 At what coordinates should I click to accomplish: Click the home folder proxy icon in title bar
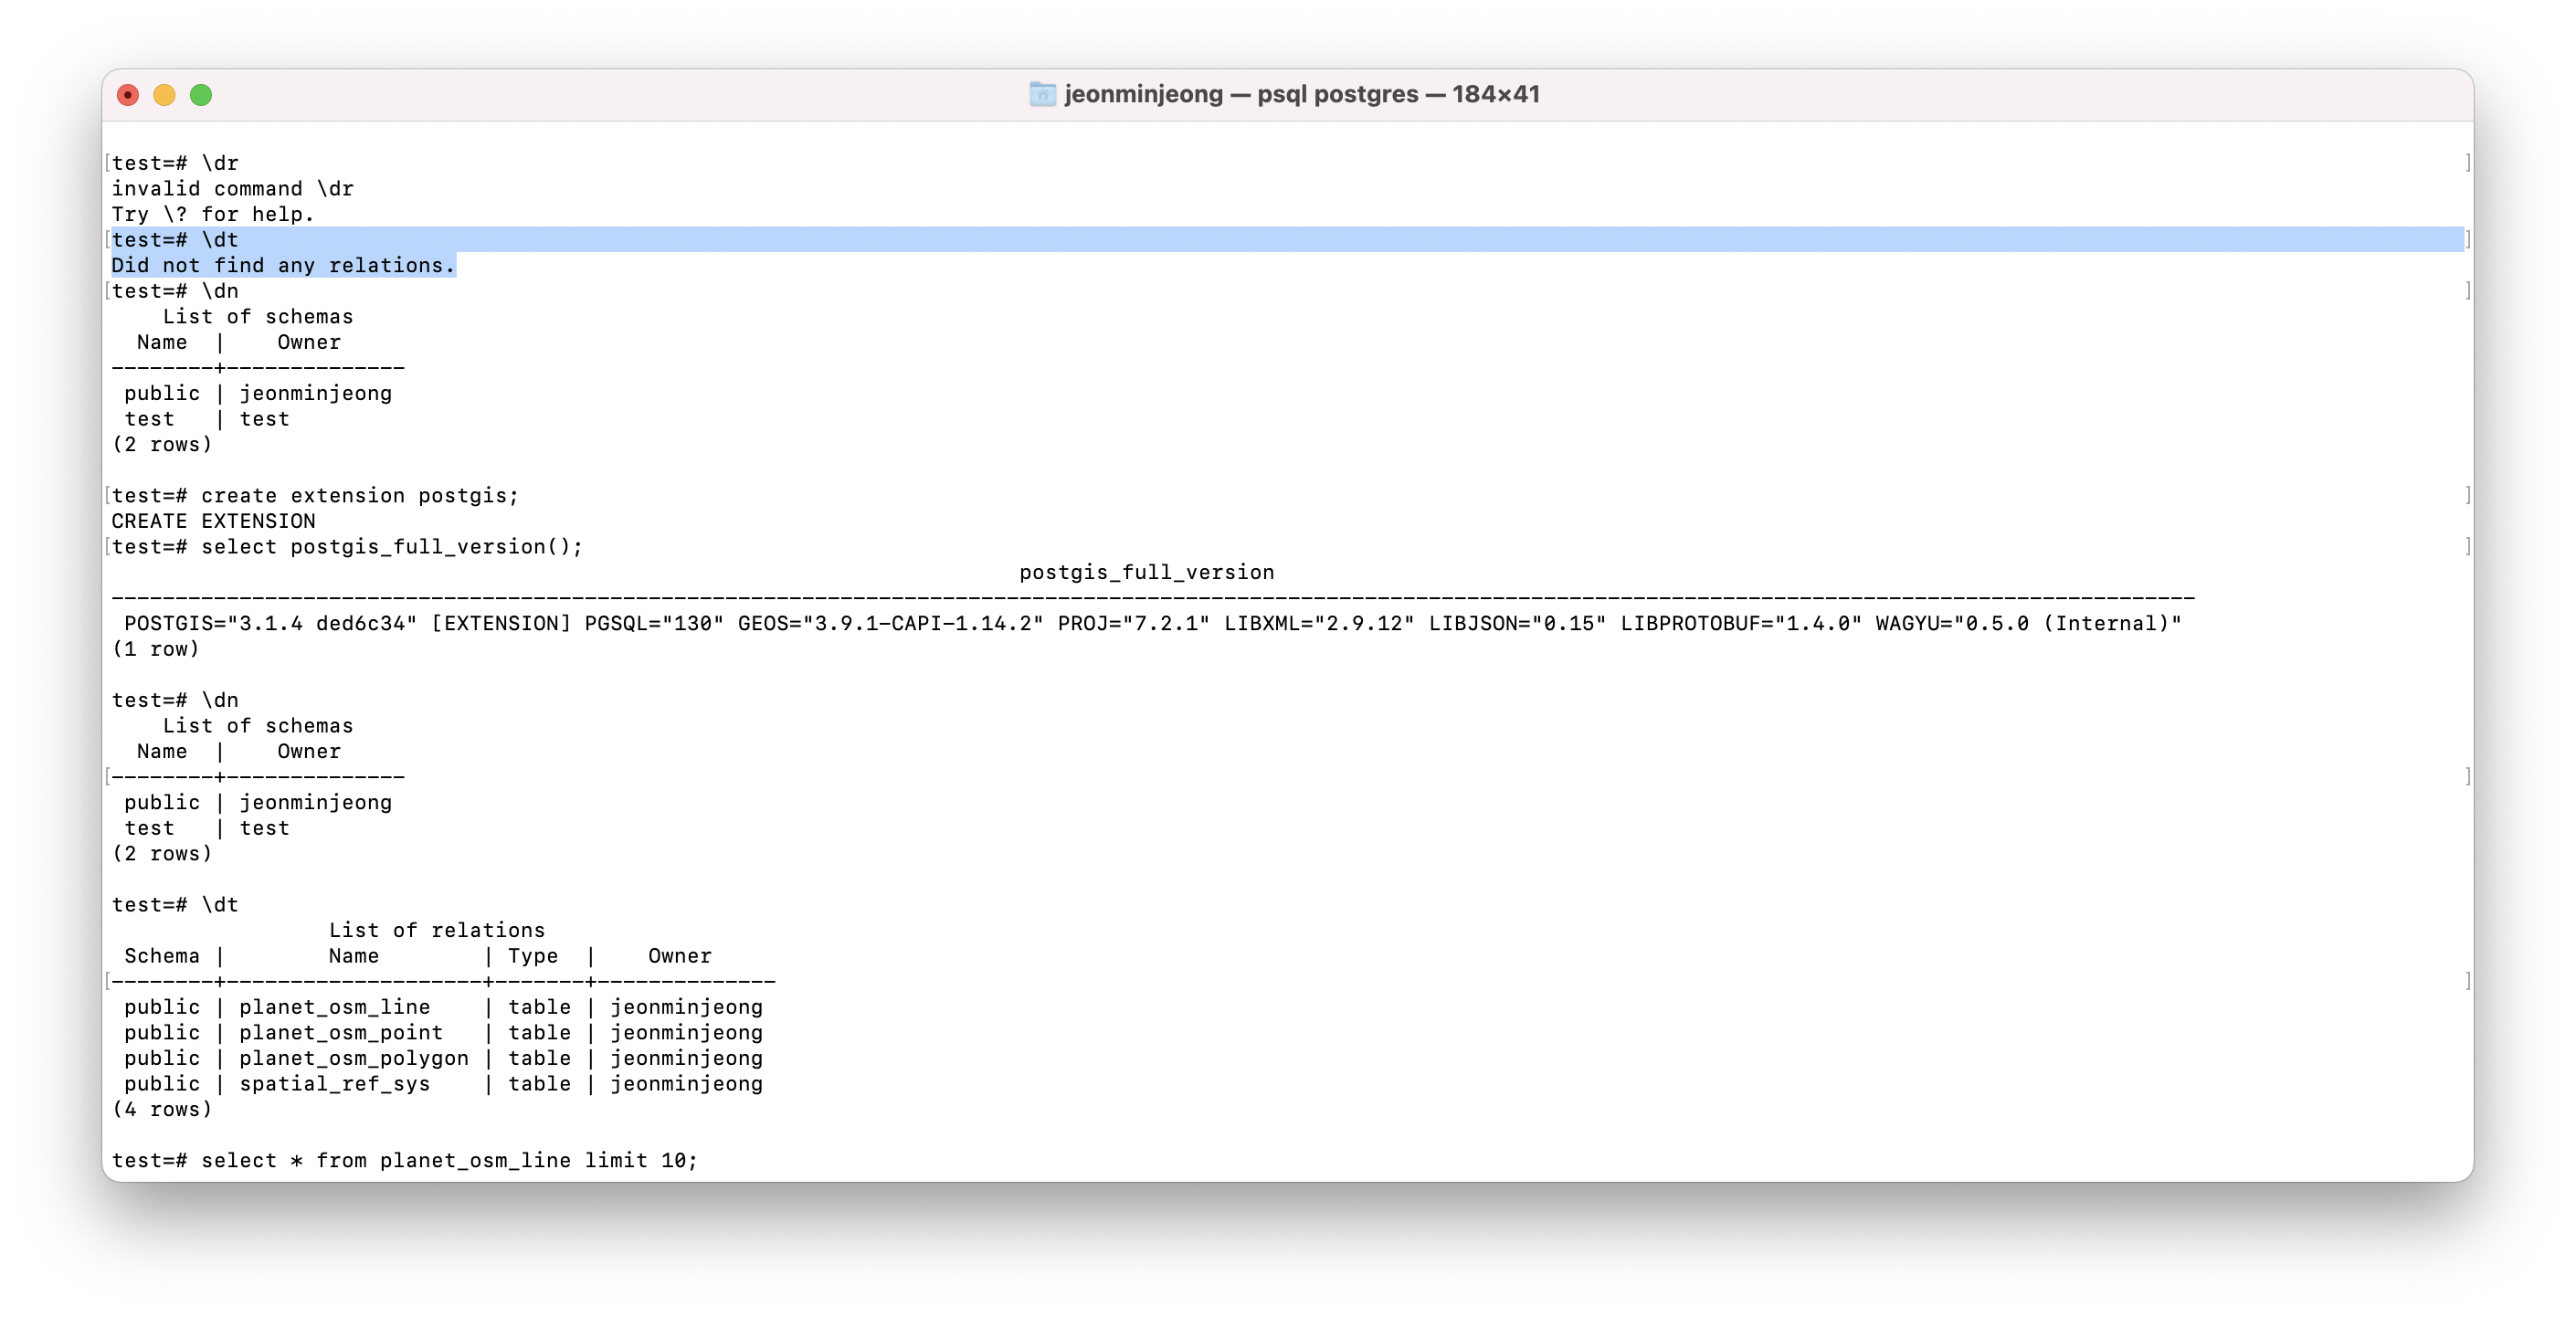[1042, 94]
